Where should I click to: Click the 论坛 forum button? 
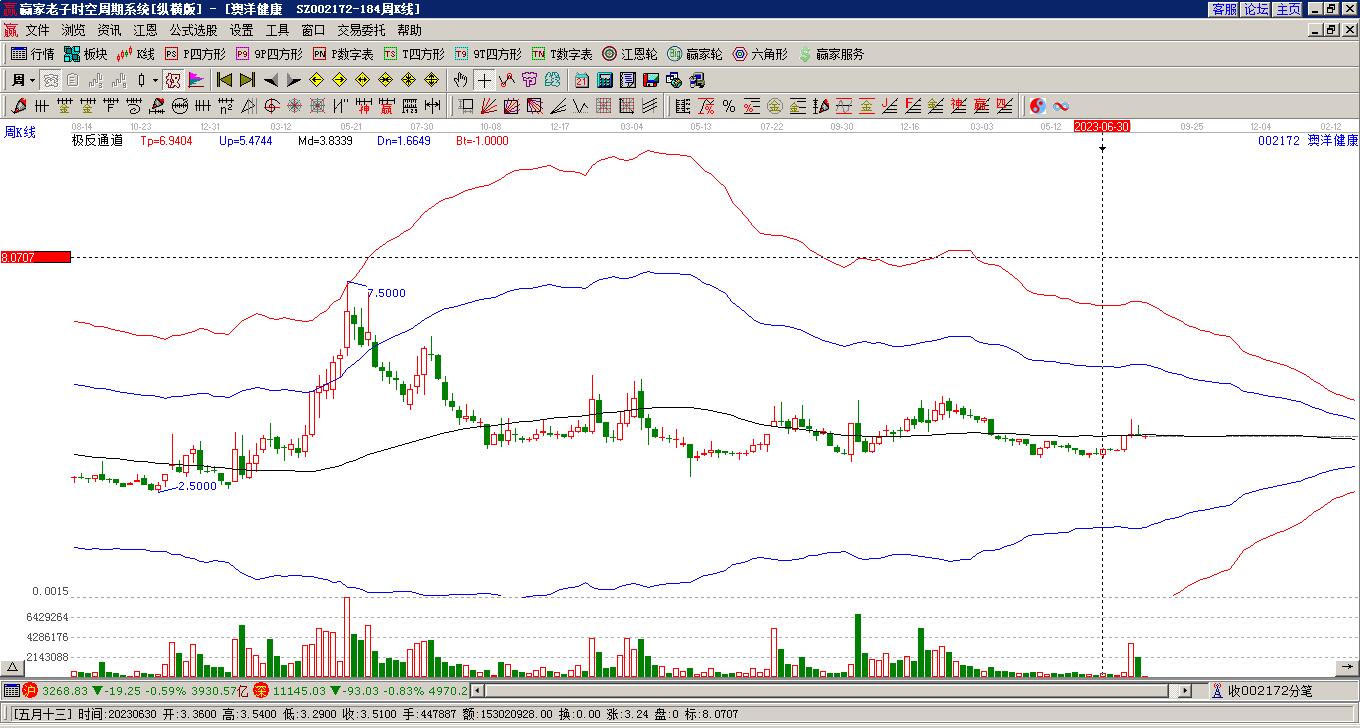click(1256, 9)
